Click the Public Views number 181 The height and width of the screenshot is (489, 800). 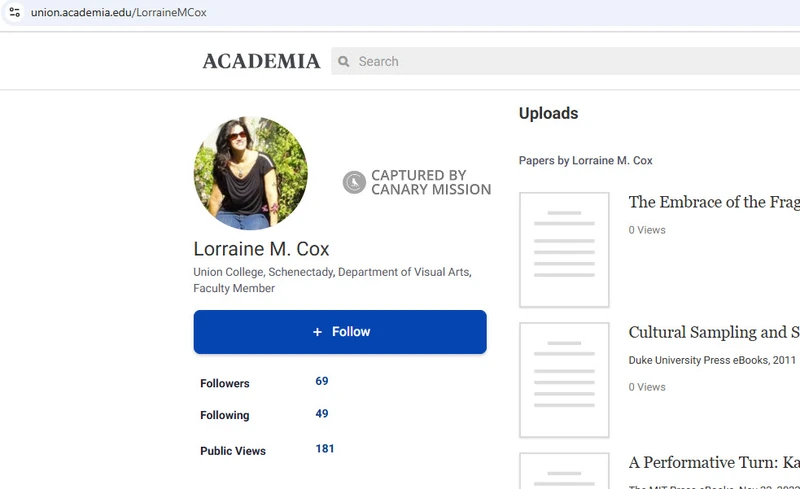click(325, 449)
